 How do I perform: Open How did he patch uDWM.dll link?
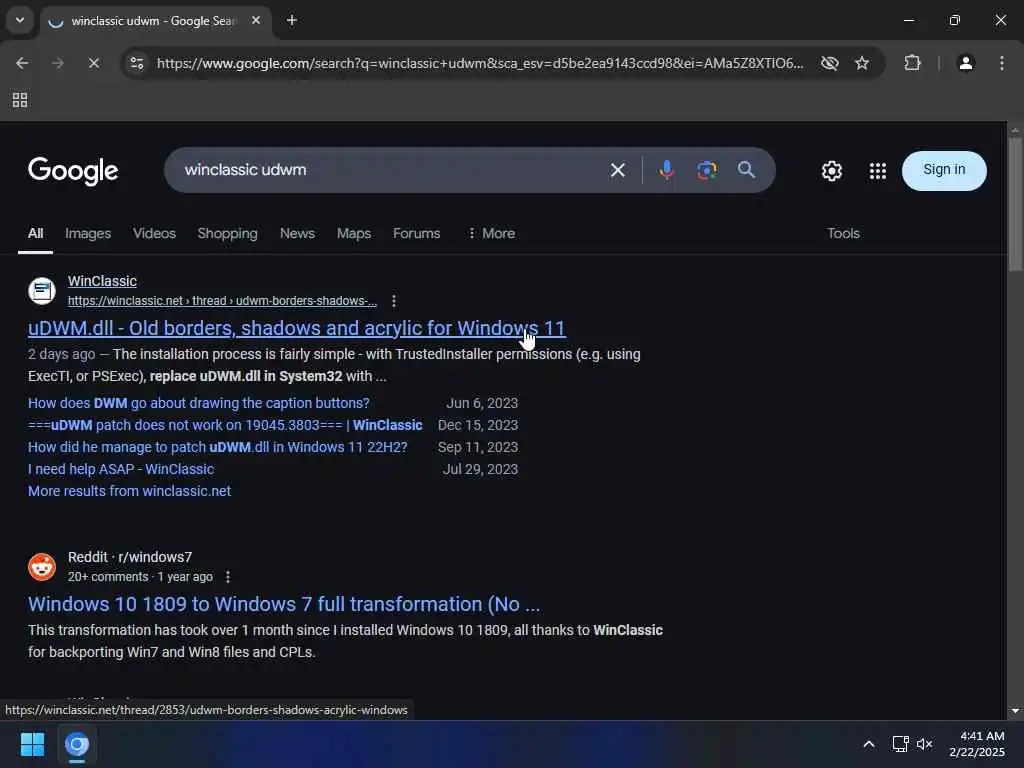point(217,447)
